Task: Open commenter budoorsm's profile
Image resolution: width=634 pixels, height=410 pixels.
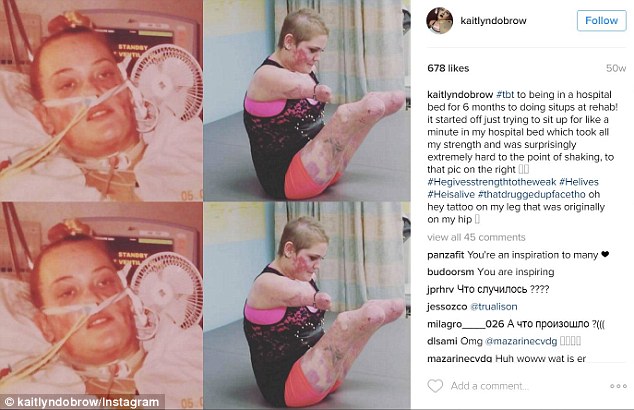Action: (451, 272)
